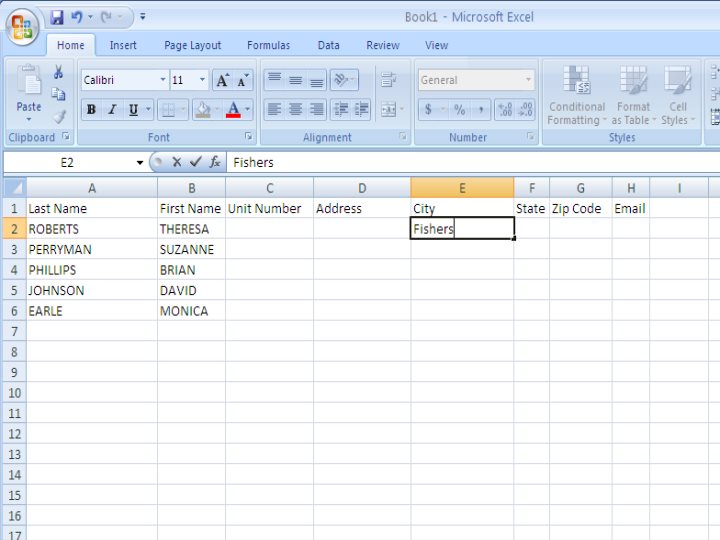The width and height of the screenshot is (720, 540).
Task: Set Bottom Align vertical alignment
Action: pos(316,80)
